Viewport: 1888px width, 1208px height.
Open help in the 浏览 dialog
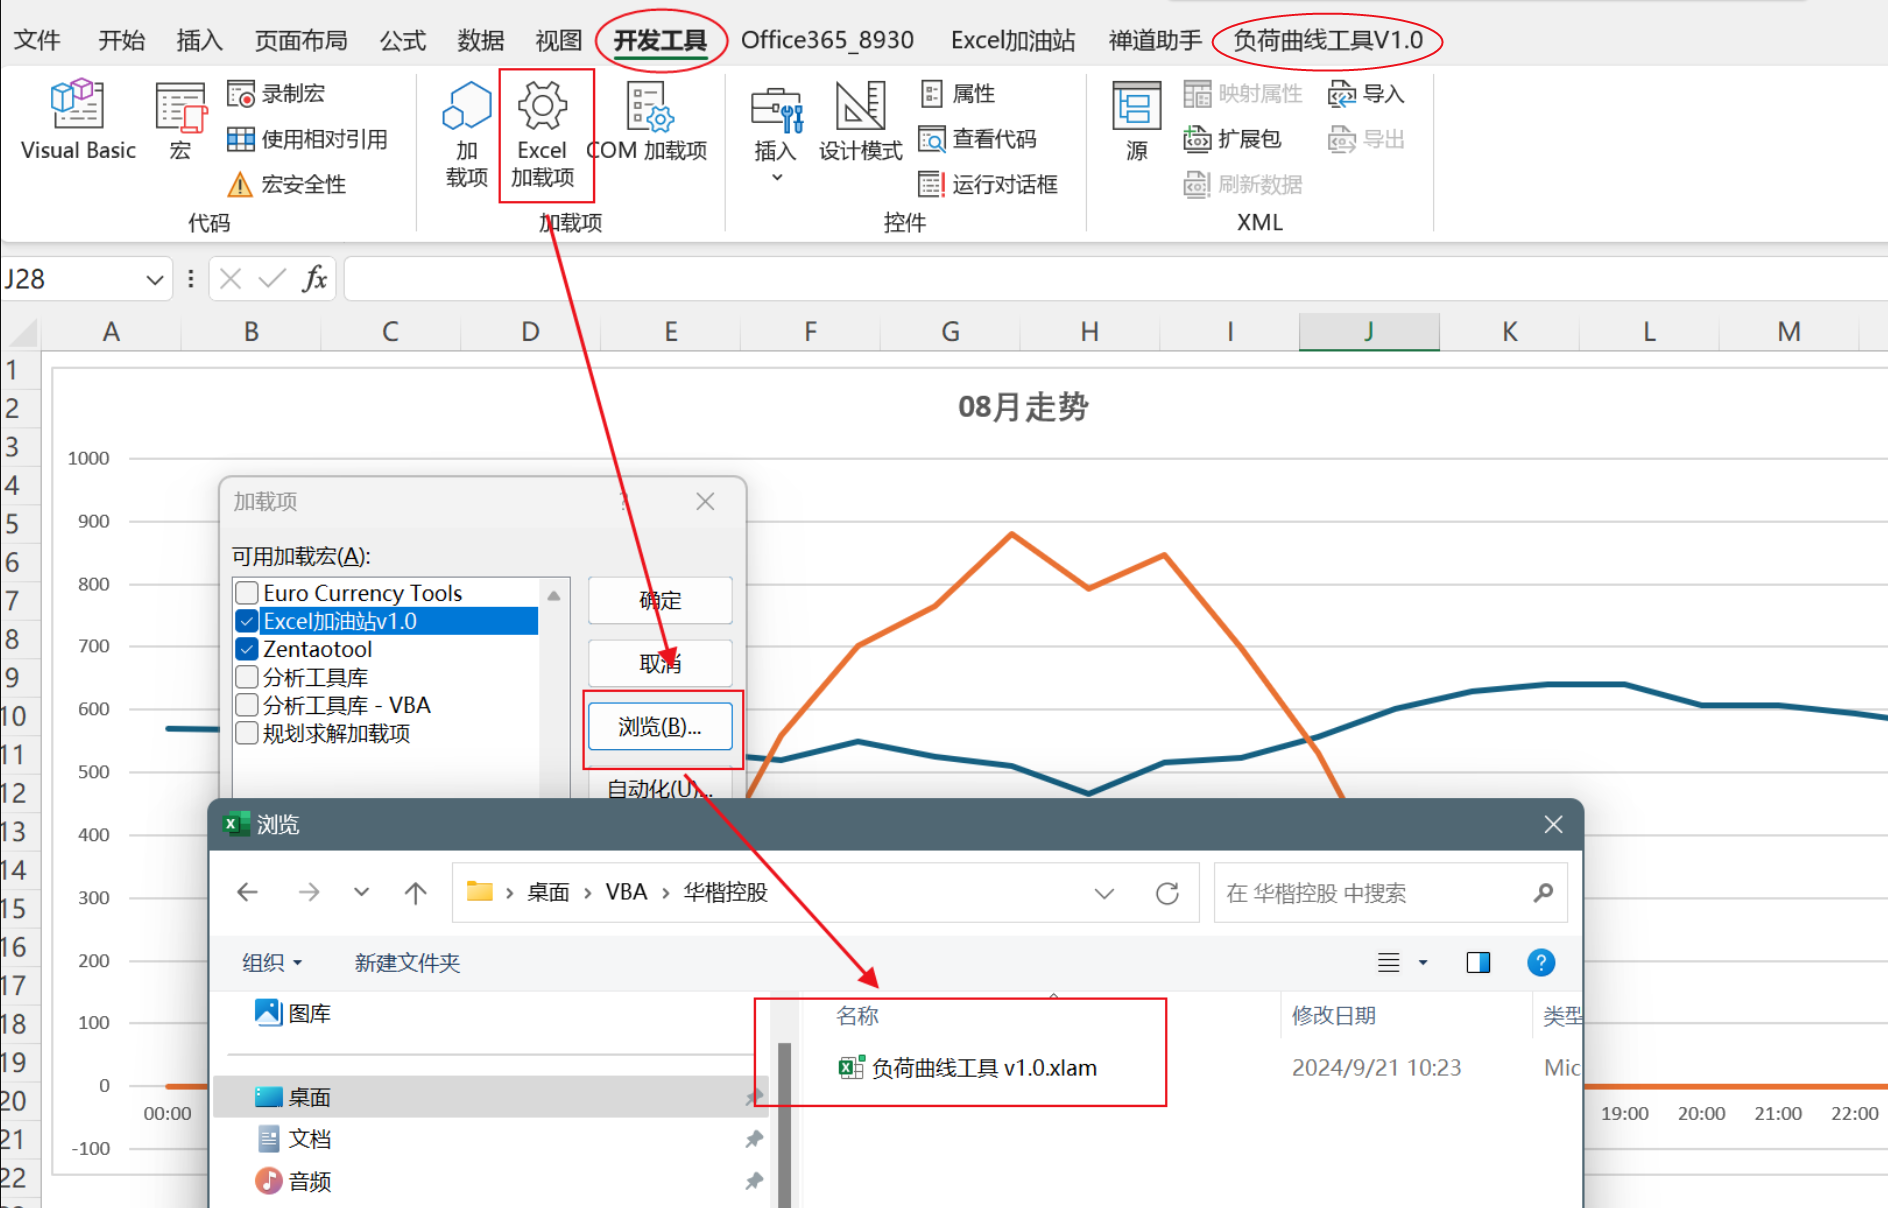click(1541, 962)
